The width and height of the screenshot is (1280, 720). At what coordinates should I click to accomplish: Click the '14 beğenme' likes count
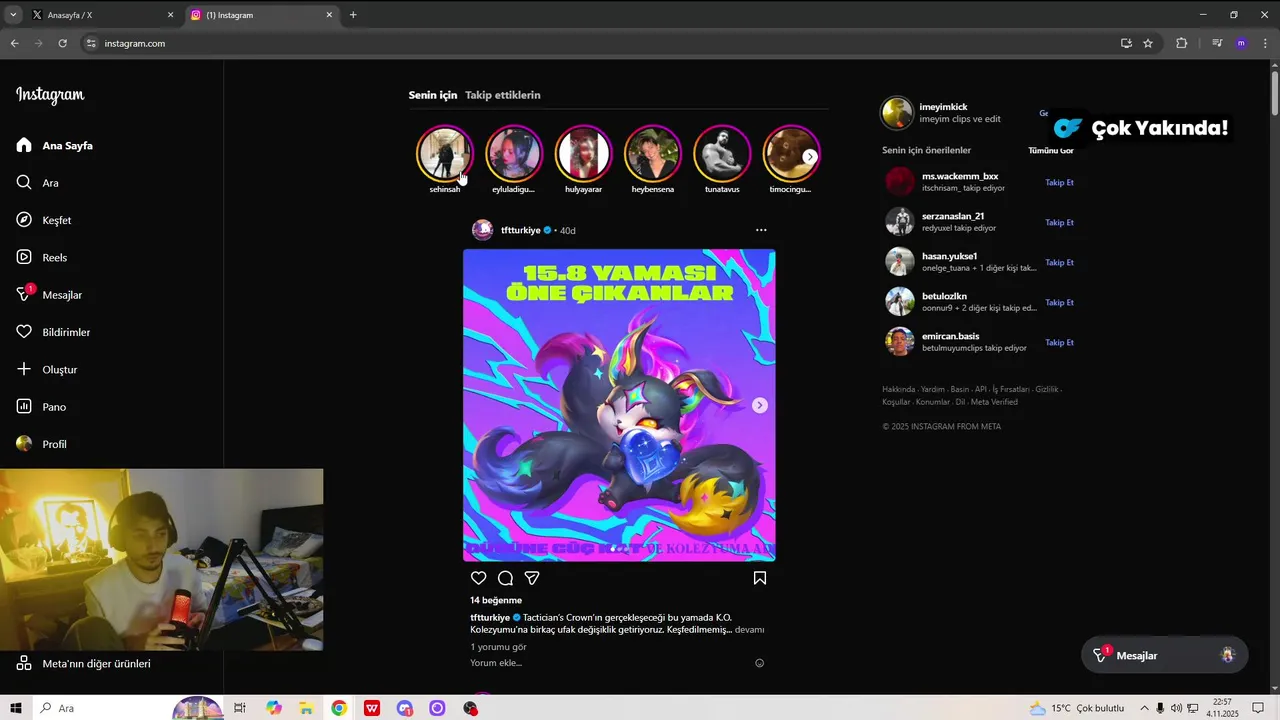(496, 600)
